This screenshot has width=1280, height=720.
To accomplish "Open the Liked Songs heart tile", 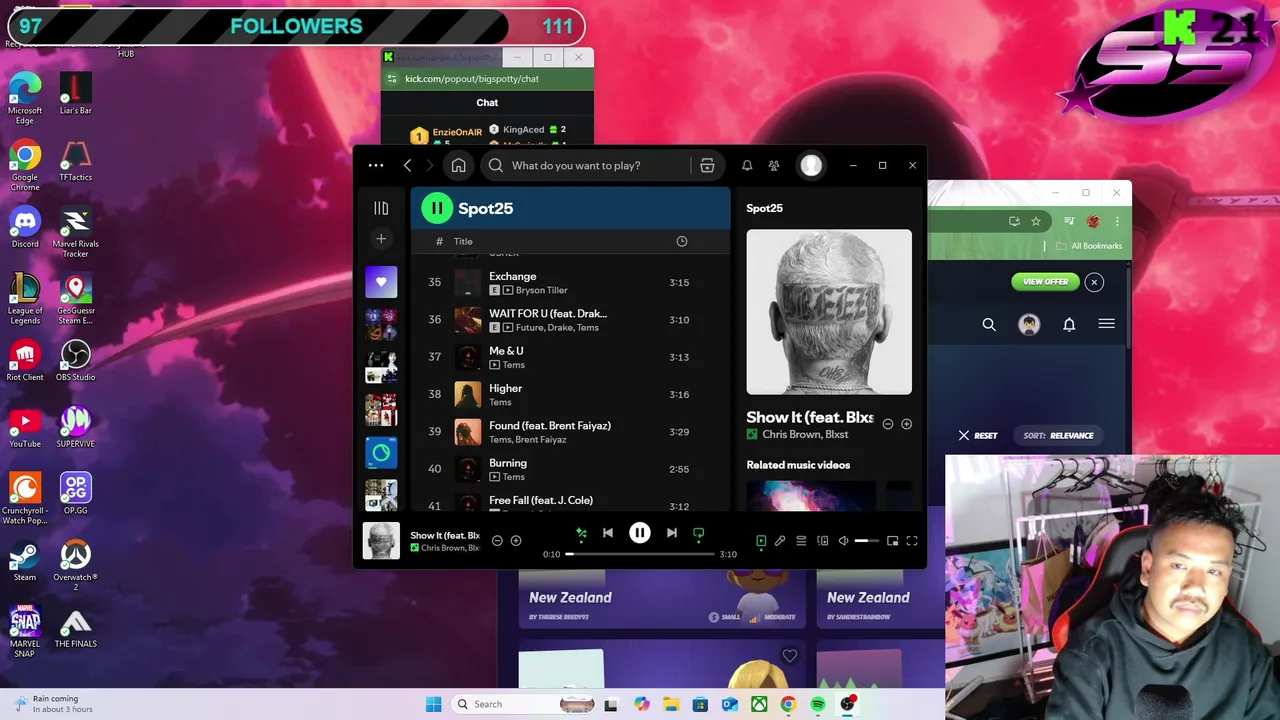I will 381,282.
